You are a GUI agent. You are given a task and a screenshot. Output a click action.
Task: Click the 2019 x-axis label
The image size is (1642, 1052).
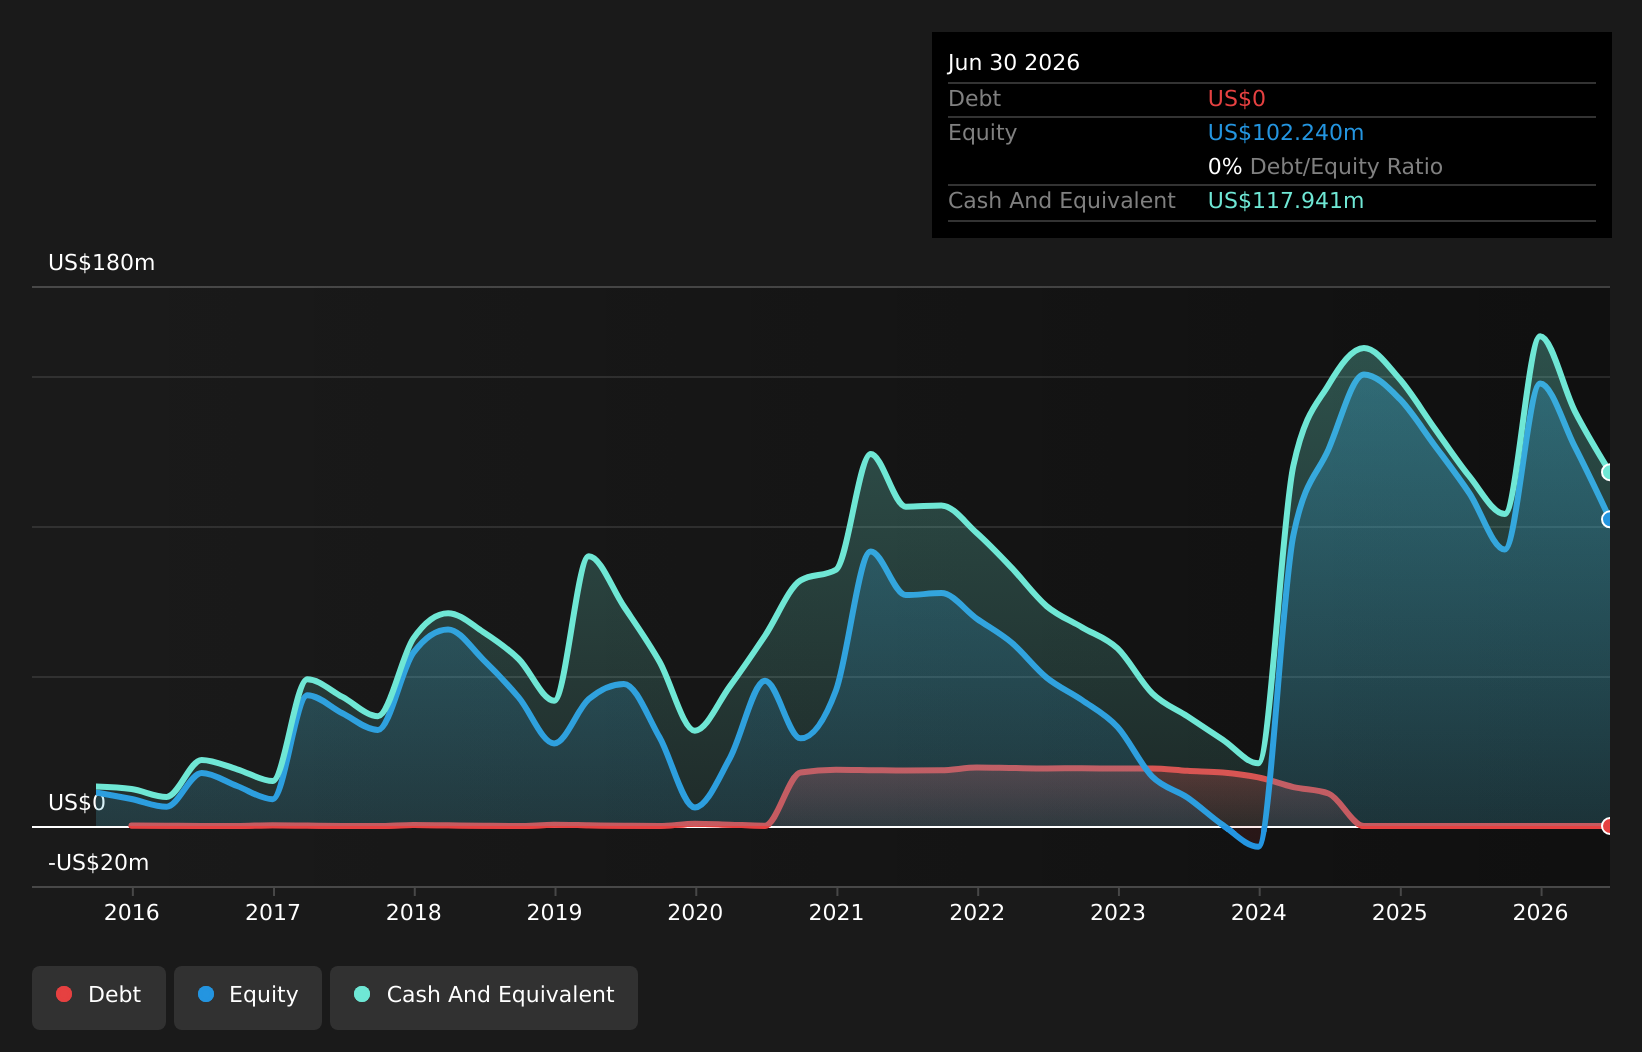pos(555,912)
